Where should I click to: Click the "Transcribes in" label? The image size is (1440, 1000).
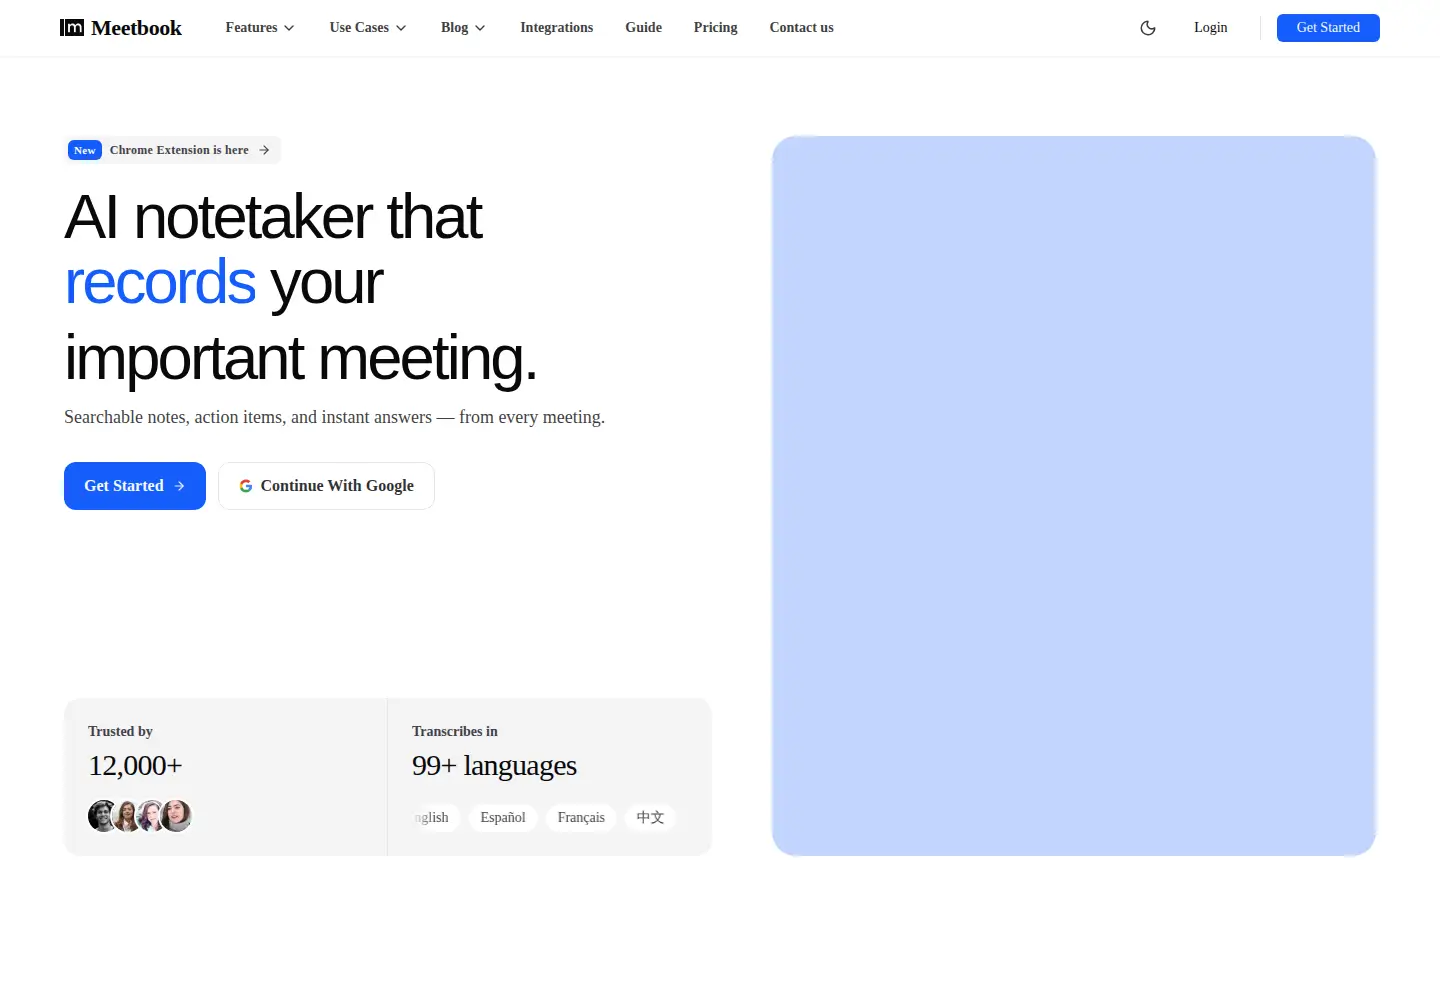coord(455,731)
